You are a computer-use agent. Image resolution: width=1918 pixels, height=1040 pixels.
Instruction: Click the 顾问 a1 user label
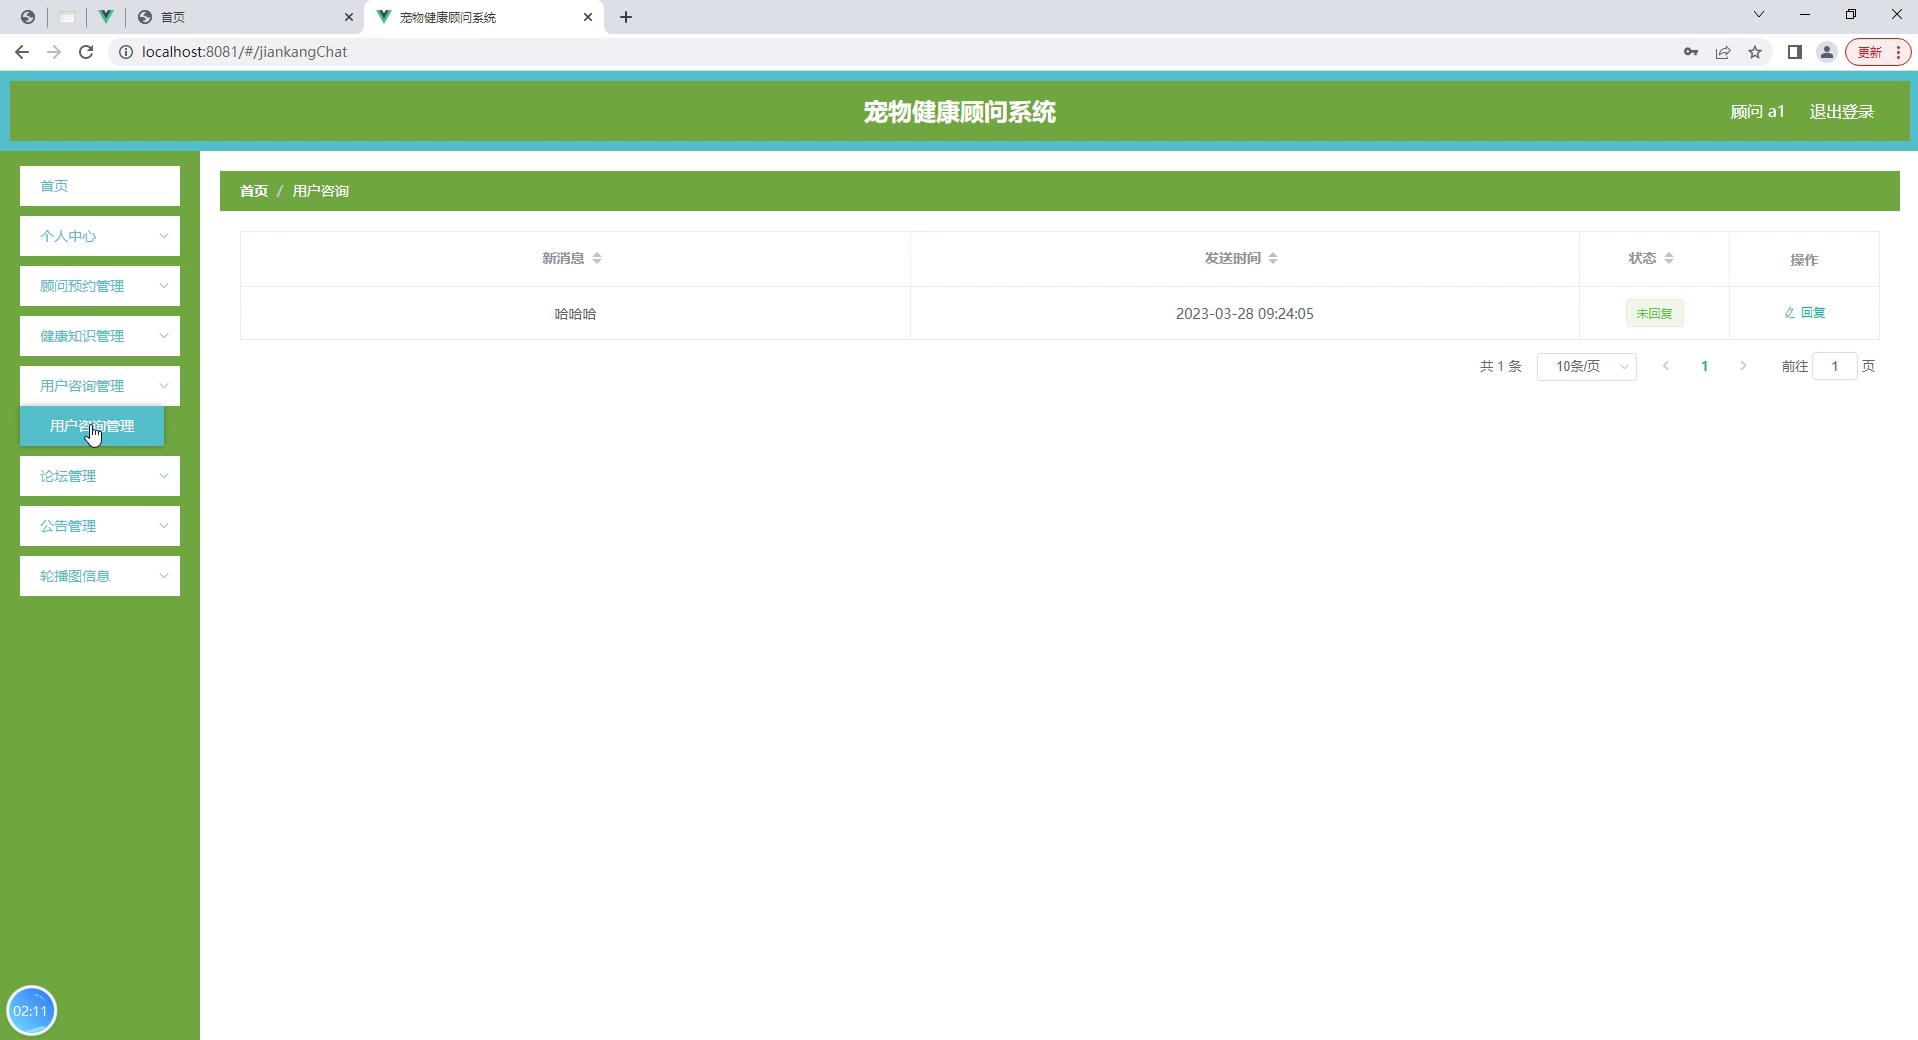click(1757, 112)
